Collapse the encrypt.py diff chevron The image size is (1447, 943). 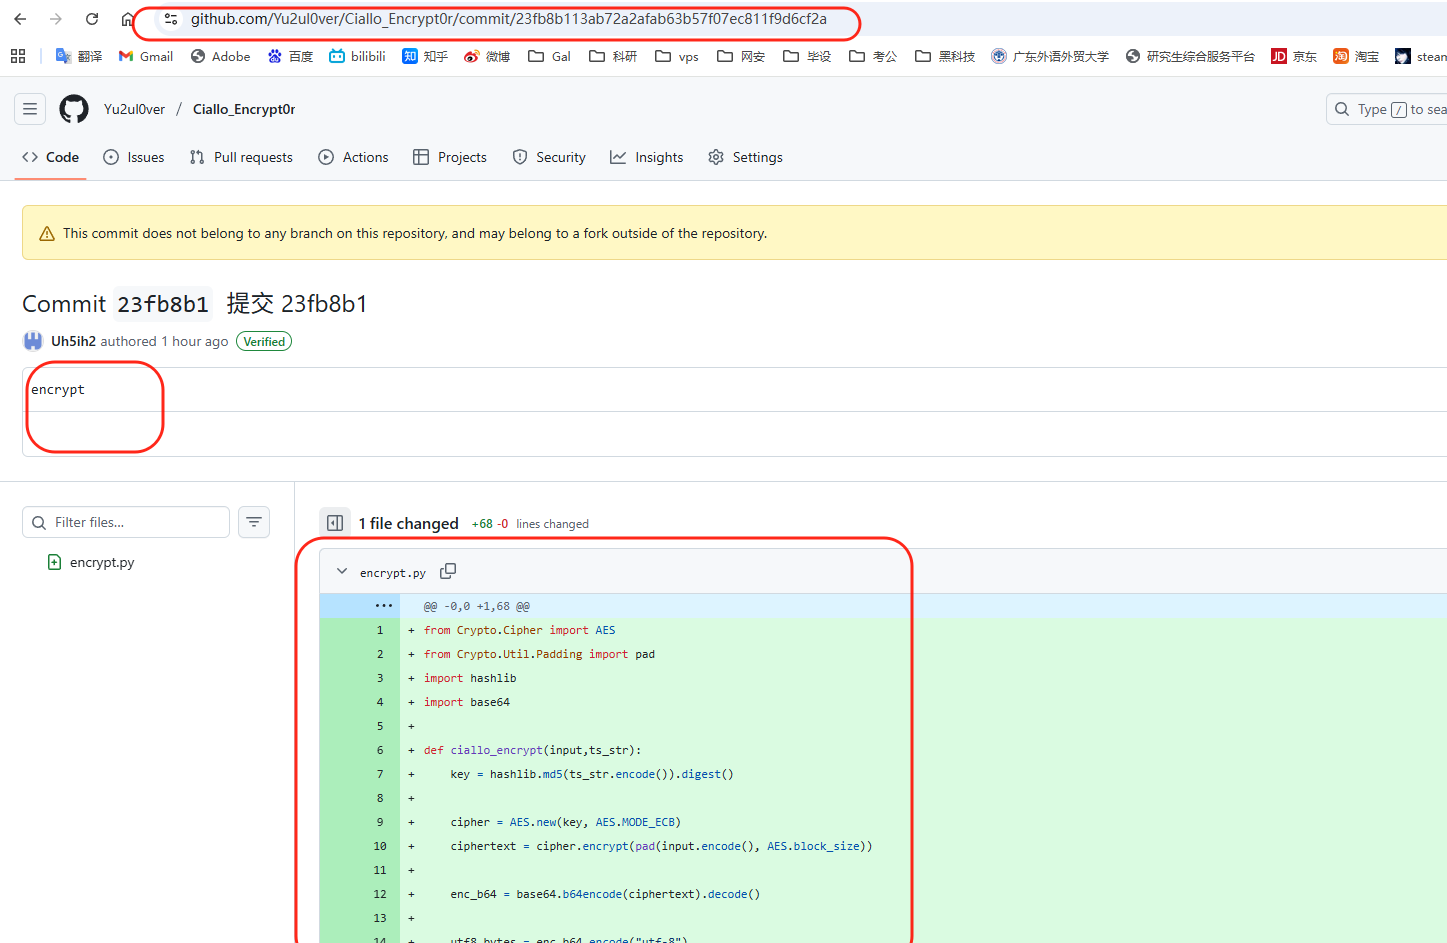click(342, 572)
